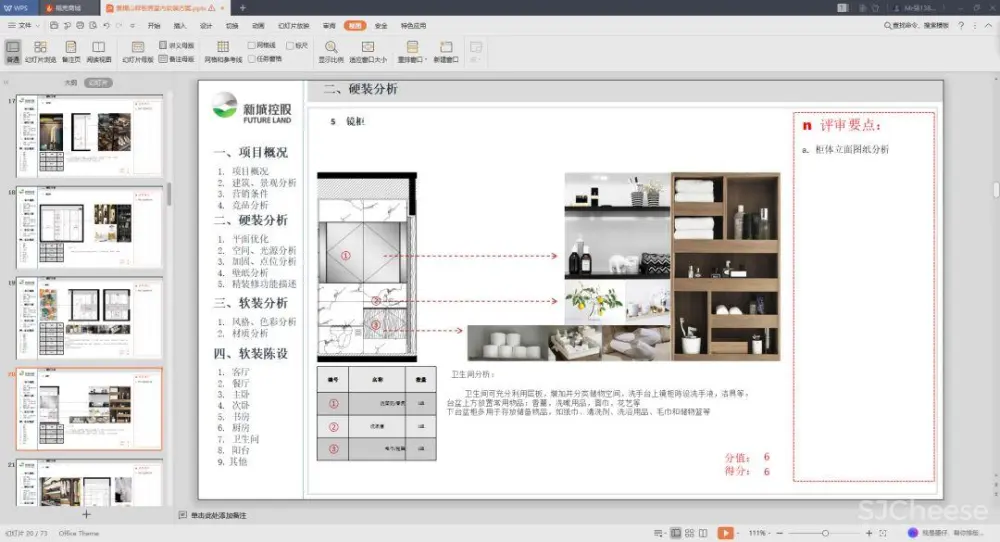Click the Handout Master button (讲义母版)
The width and height of the screenshot is (1000, 542).
tap(177, 45)
